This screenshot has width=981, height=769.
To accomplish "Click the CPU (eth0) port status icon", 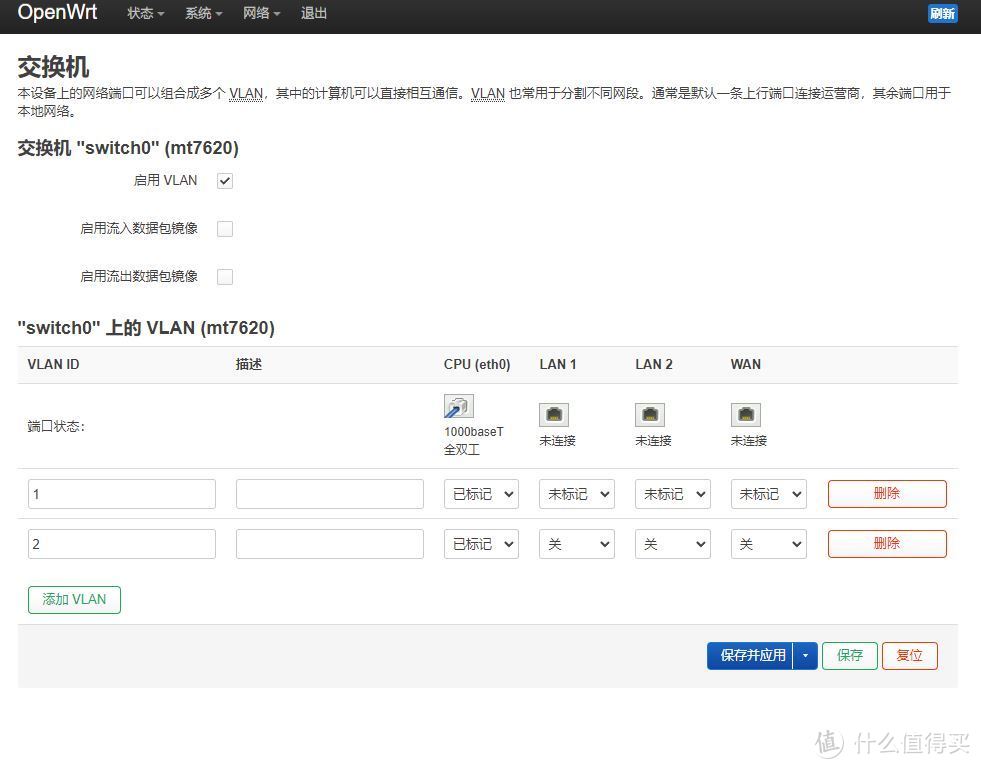I will tap(458, 405).
